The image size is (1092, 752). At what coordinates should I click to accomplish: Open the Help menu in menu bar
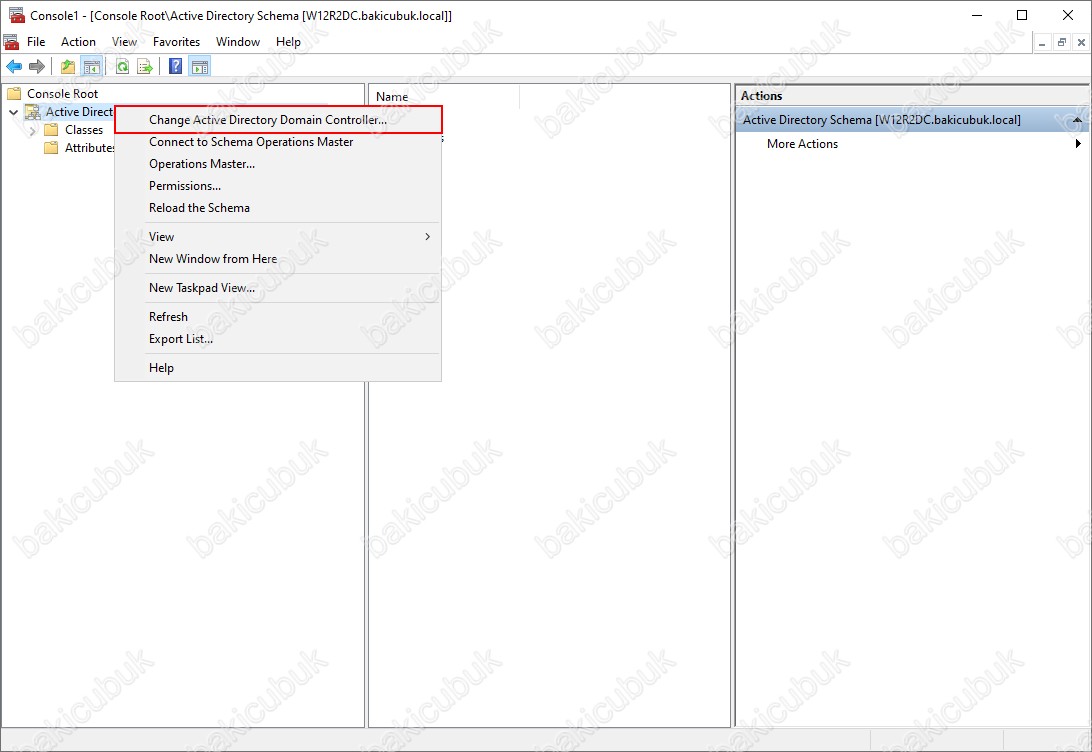click(x=288, y=42)
